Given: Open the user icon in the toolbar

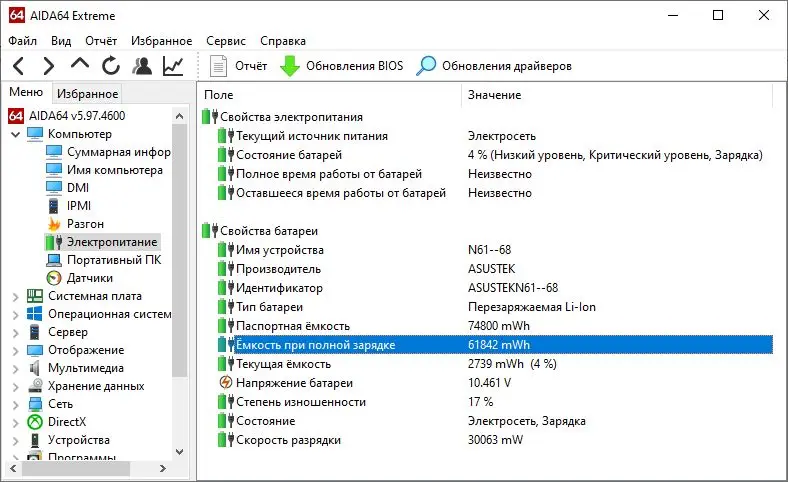Looking at the screenshot, I should [x=142, y=66].
